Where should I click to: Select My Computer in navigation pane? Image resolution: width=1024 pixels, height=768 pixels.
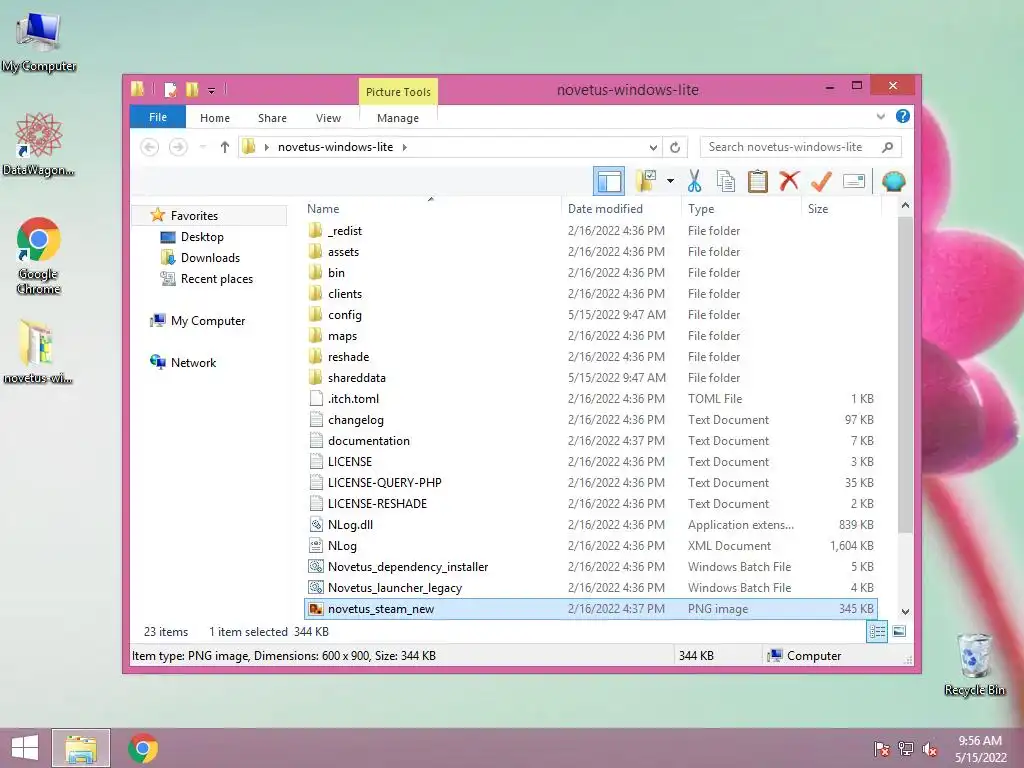(x=208, y=321)
